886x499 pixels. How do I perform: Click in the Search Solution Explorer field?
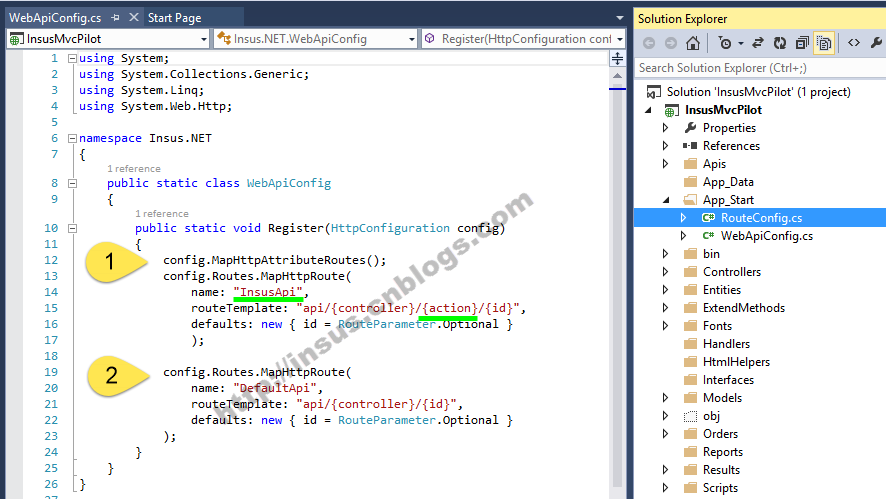coord(760,68)
